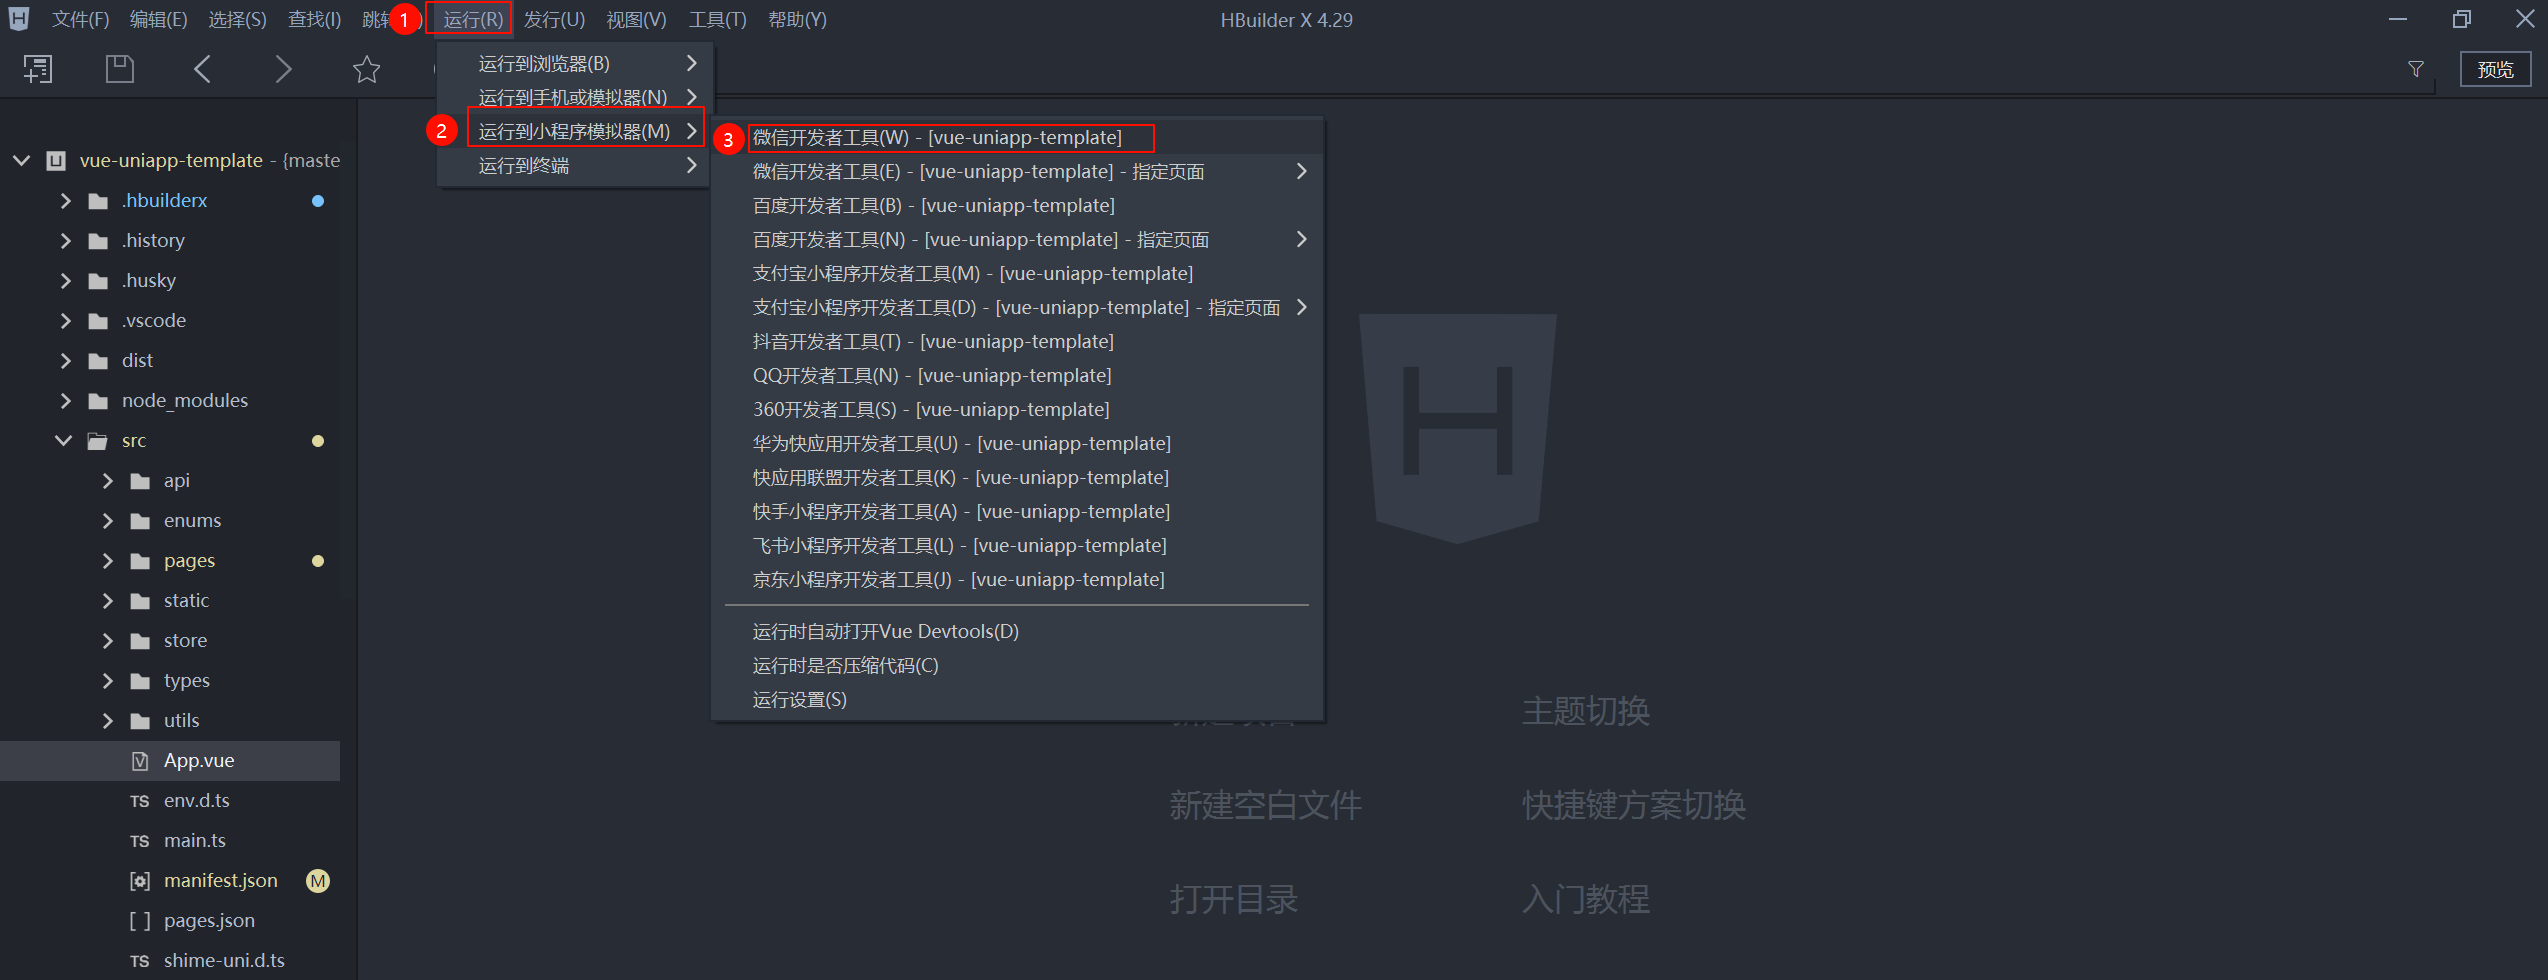Click the filter funnel icon

(2416, 69)
